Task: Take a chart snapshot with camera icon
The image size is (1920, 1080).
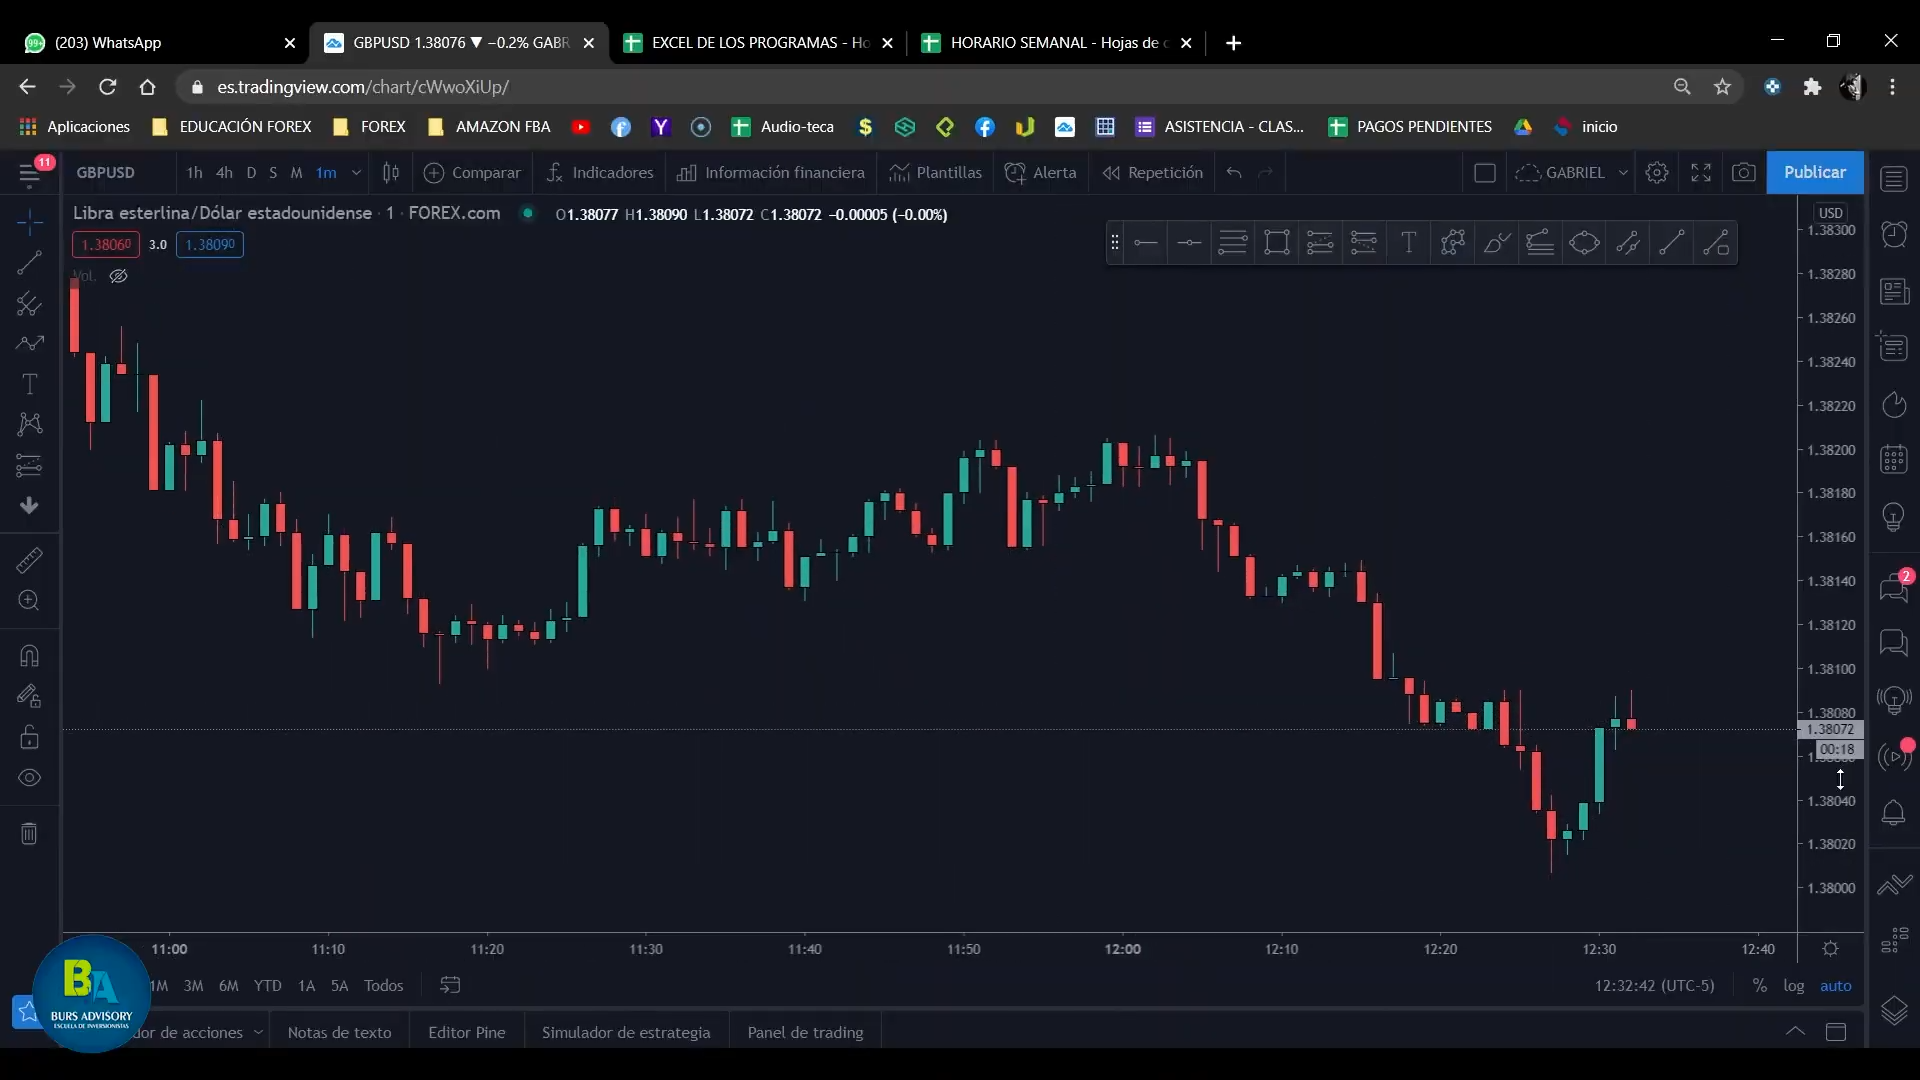Action: 1744,172
